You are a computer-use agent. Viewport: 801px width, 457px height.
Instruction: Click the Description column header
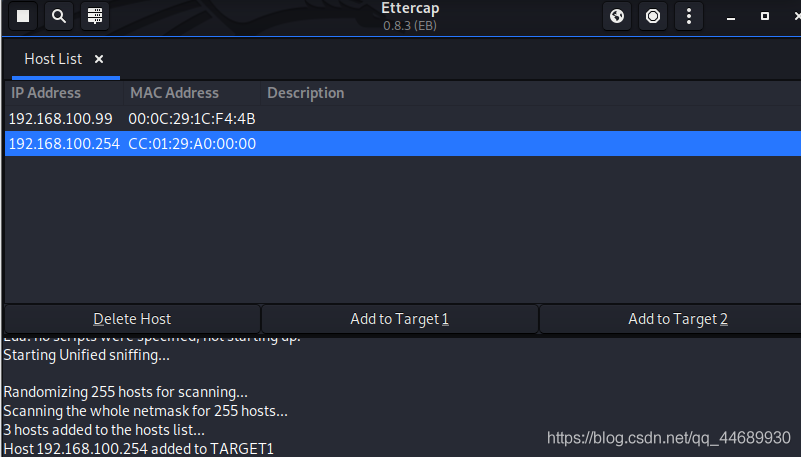[x=305, y=93]
